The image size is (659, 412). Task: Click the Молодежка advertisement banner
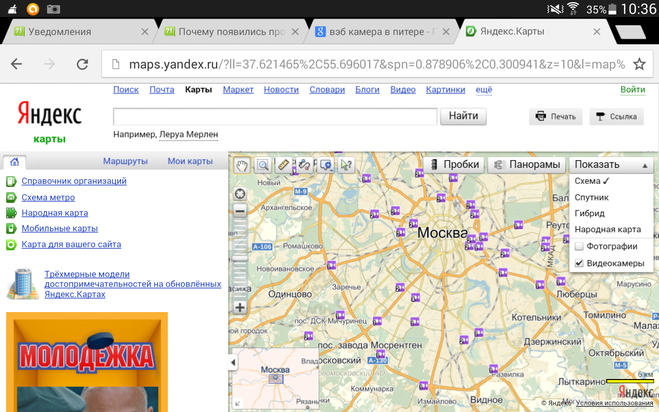point(87,362)
